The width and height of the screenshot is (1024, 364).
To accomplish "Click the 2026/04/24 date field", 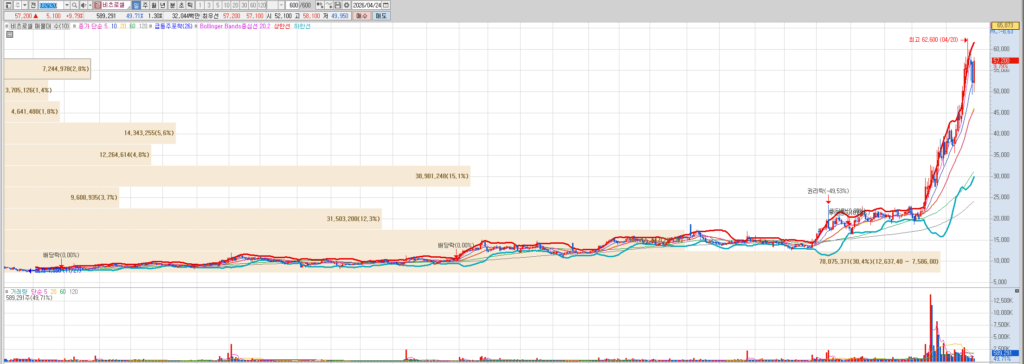I will (x=367, y=5).
